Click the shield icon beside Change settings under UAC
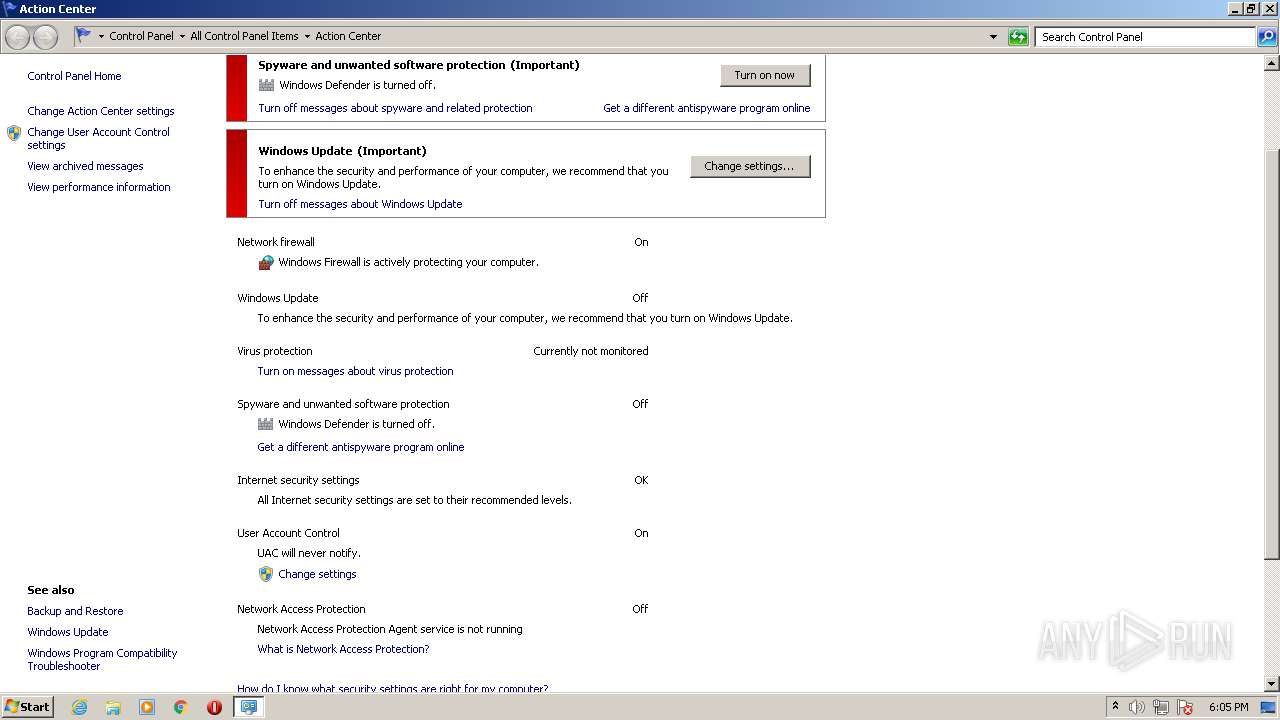This screenshot has width=1280, height=720. (265, 574)
